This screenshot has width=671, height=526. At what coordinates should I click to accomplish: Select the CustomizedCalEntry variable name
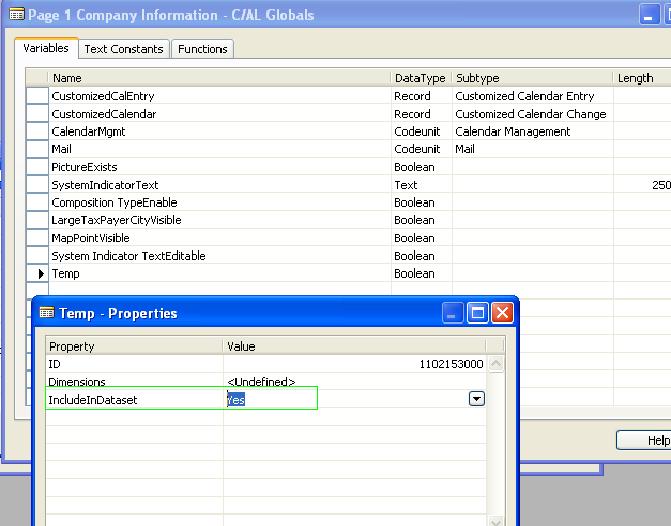103,96
